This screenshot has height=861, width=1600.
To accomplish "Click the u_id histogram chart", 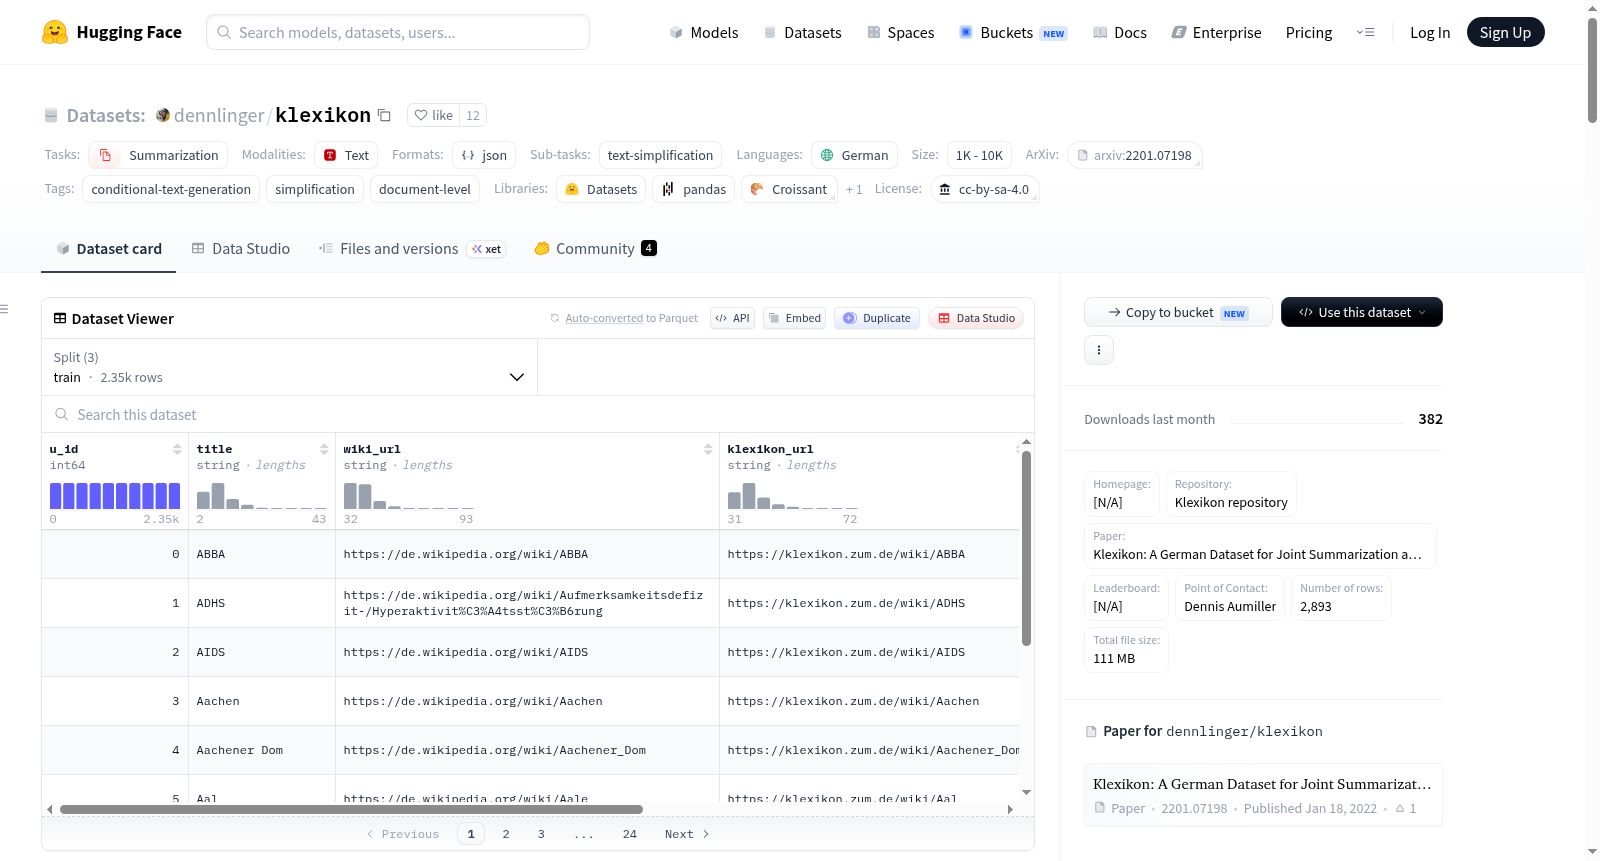I will [115, 496].
